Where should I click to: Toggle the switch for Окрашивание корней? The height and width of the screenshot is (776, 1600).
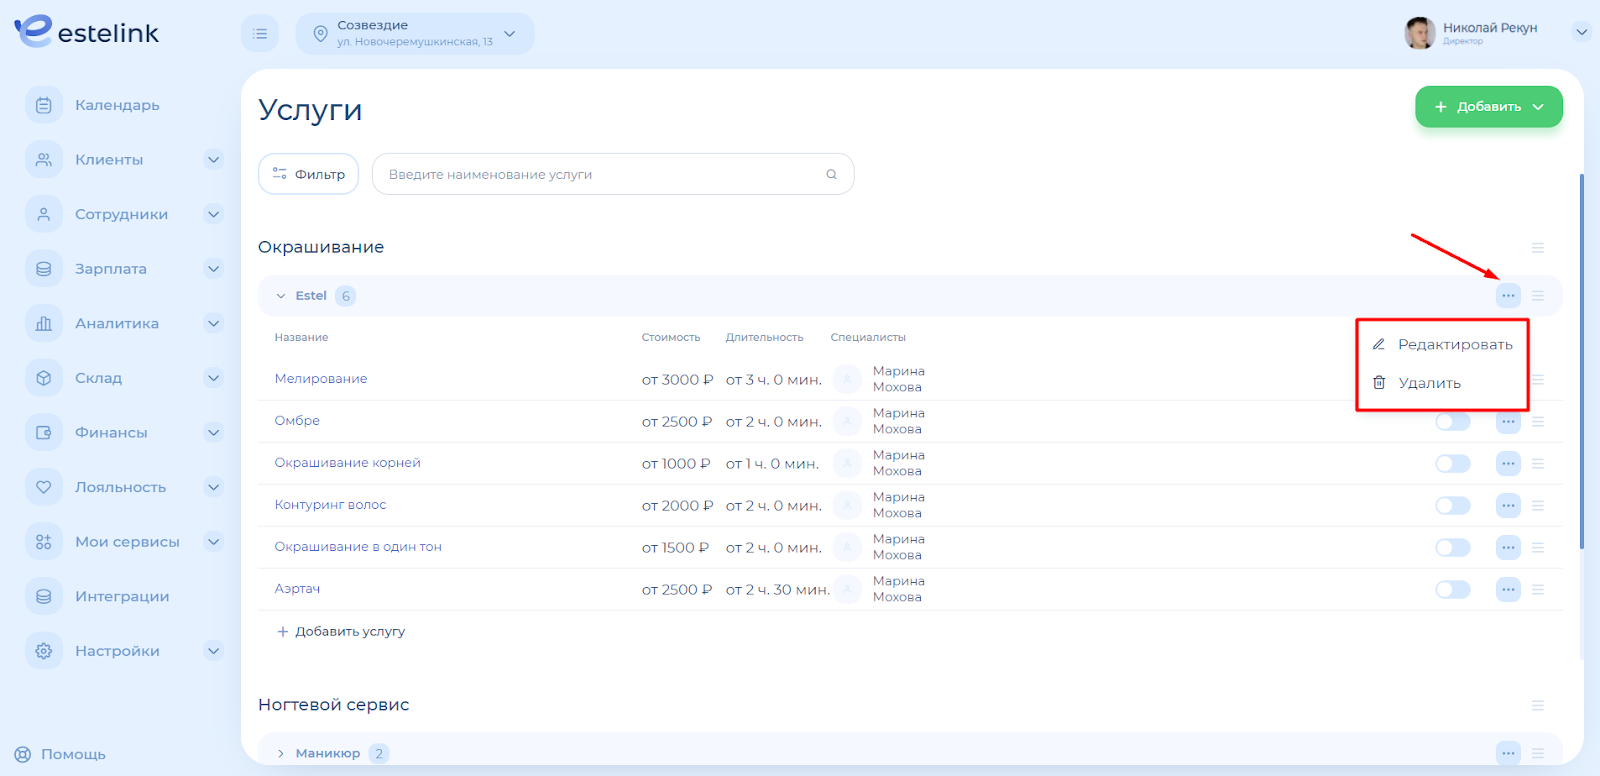tap(1452, 464)
